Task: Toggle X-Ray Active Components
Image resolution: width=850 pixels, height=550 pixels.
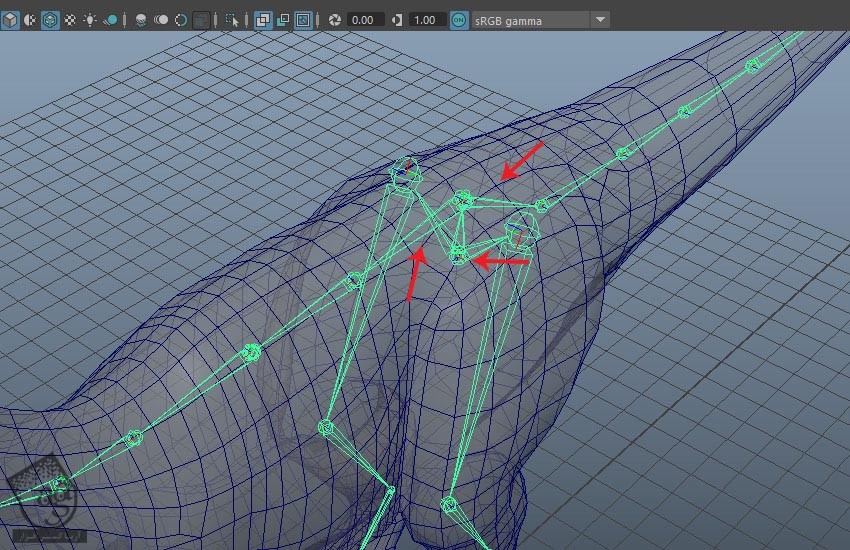Action: coord(283,19)
